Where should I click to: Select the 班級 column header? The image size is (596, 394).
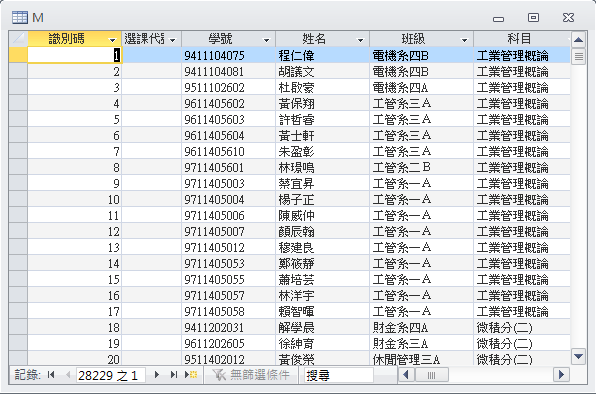tap(421, 39)
